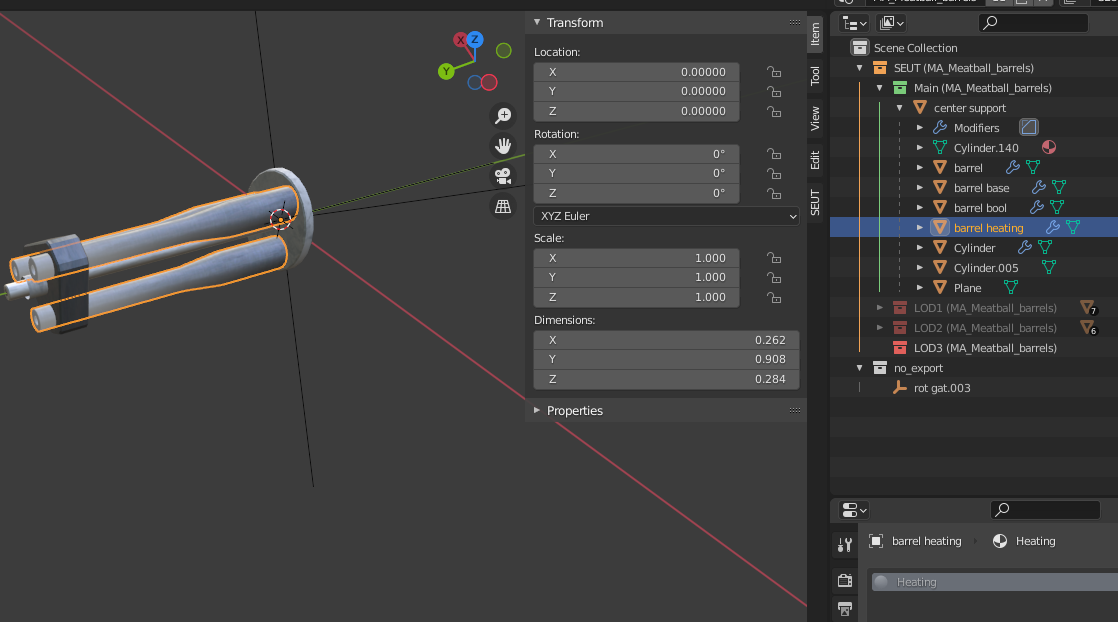Lock Rotation Z with padlock icon
The width and height of the screenshot is (1118, 622).
point(774,193)
